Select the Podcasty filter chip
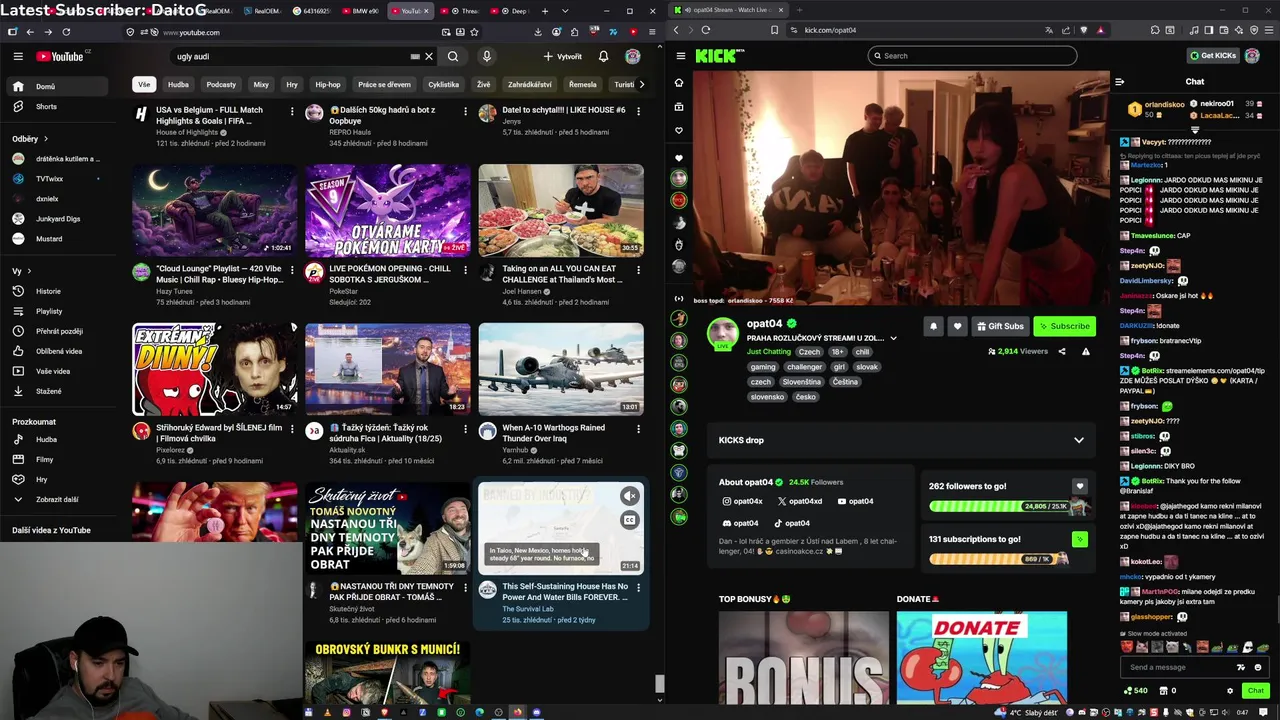 coord(221,84)
